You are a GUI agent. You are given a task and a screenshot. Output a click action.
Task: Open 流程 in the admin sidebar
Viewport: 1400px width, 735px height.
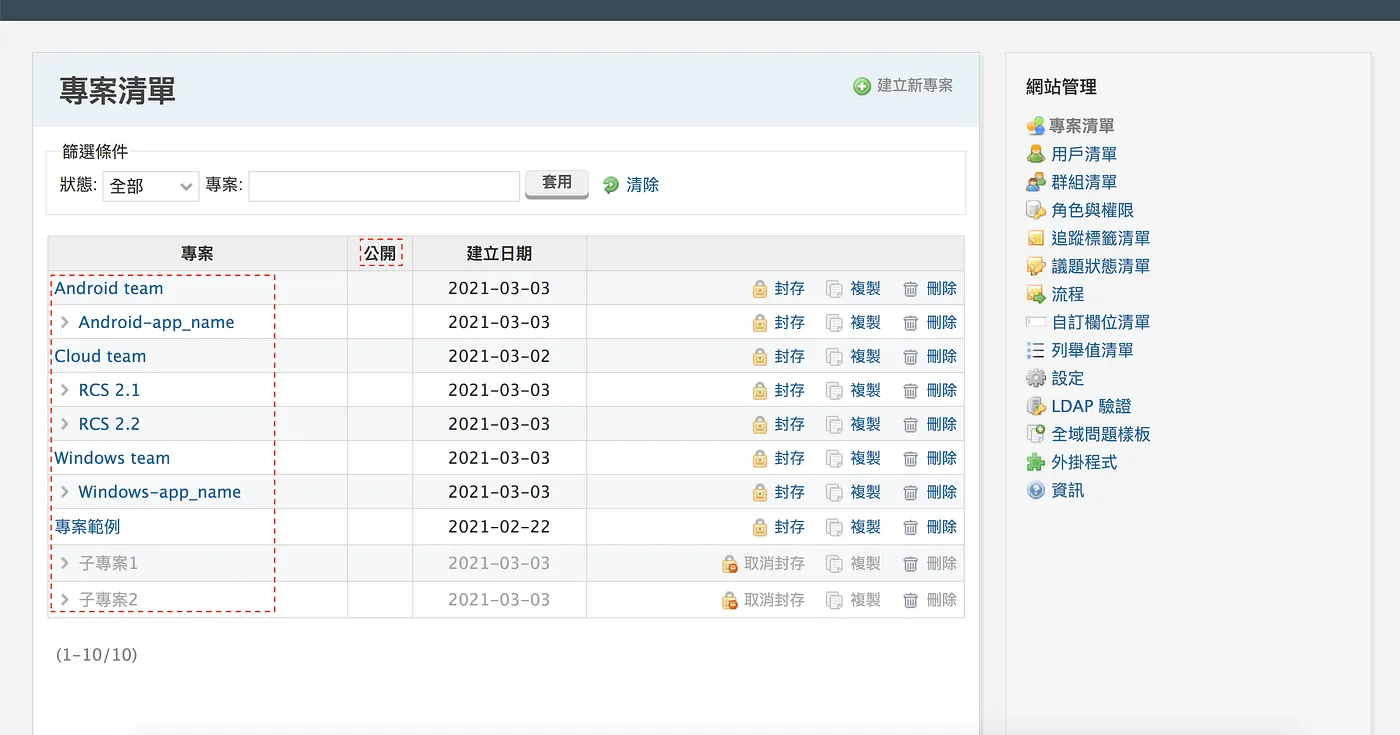pyautogui.click(x=1068, y=295)
